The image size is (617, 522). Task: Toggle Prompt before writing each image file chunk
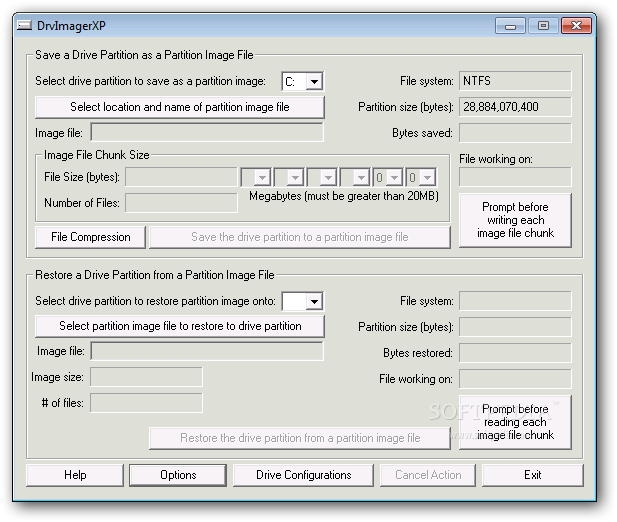click(x=515, y=220)
